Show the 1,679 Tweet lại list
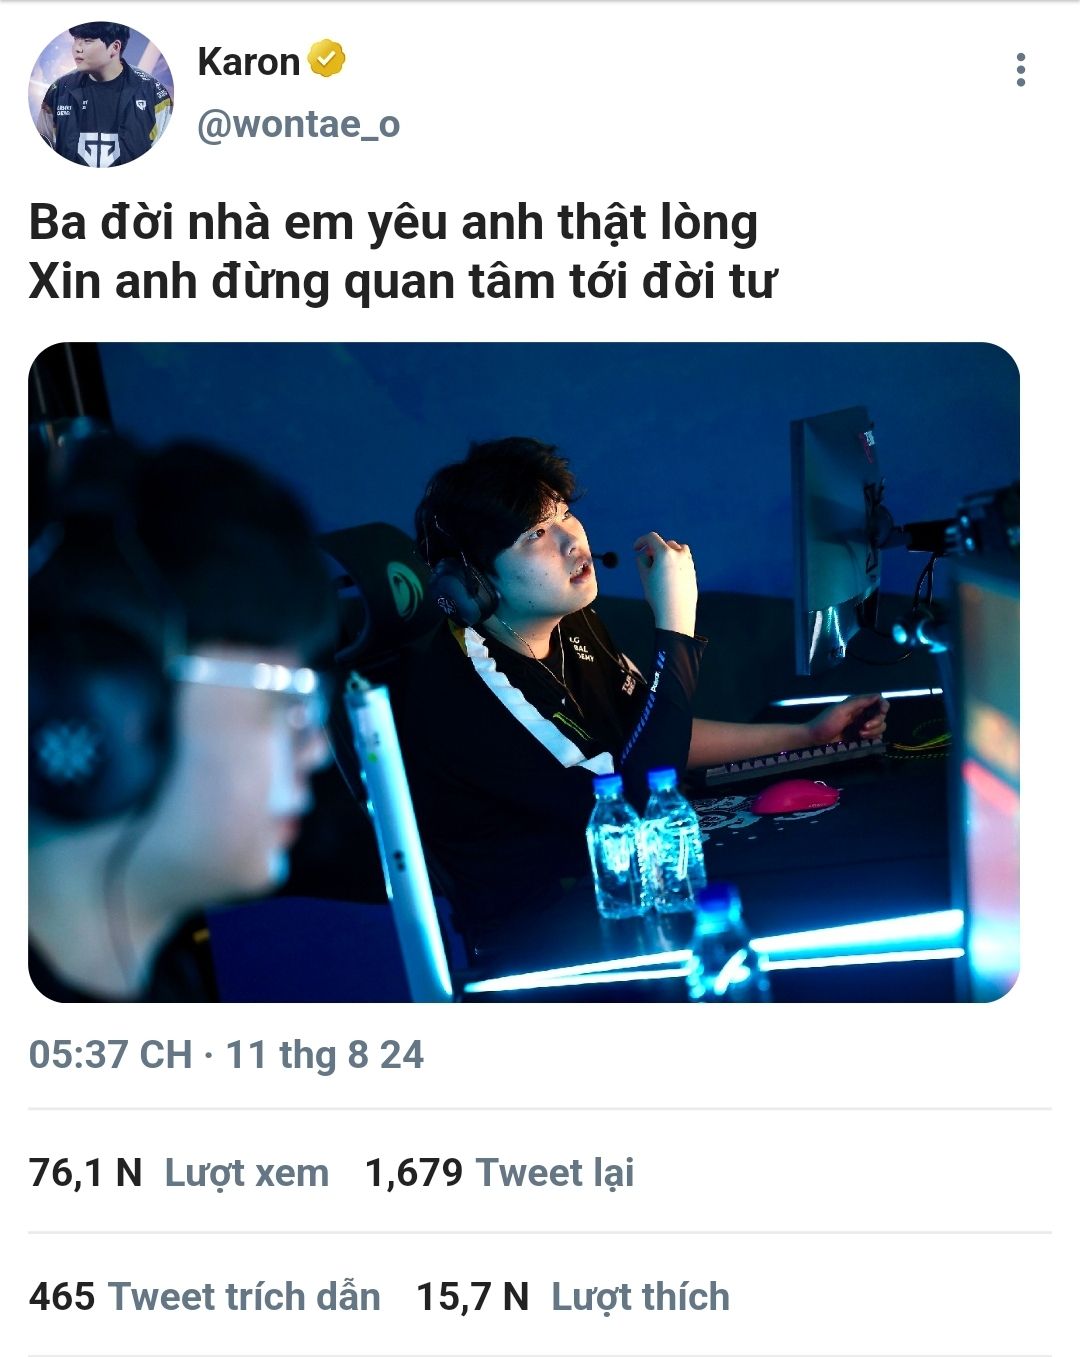Image resolution: width=1080 pixels, height=1357 pixels. (499, 1172)
